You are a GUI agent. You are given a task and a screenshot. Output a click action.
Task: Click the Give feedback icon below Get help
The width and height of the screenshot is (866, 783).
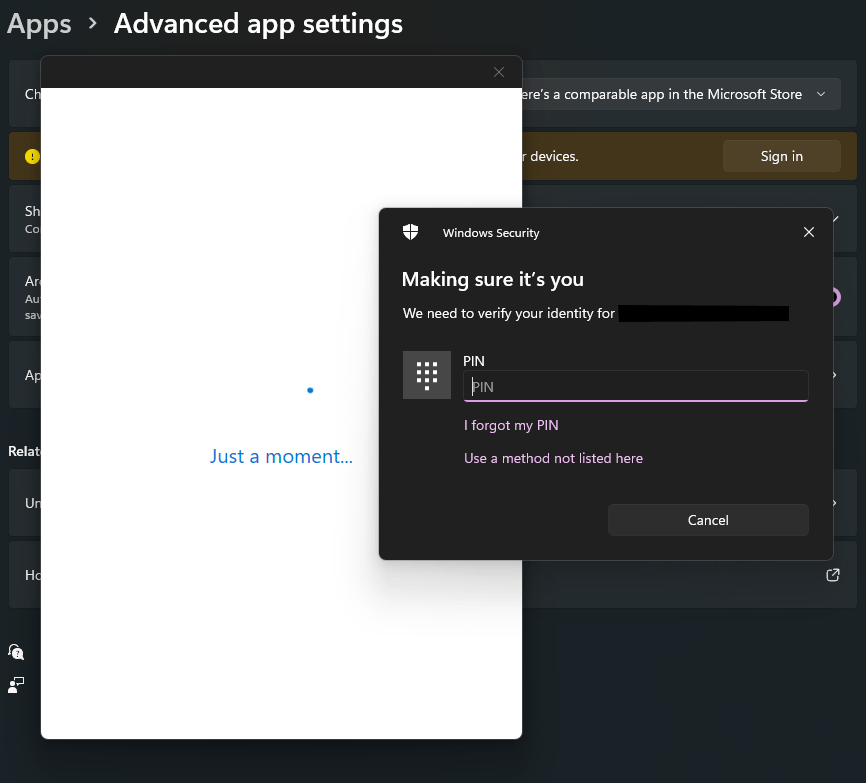point(15,685)
